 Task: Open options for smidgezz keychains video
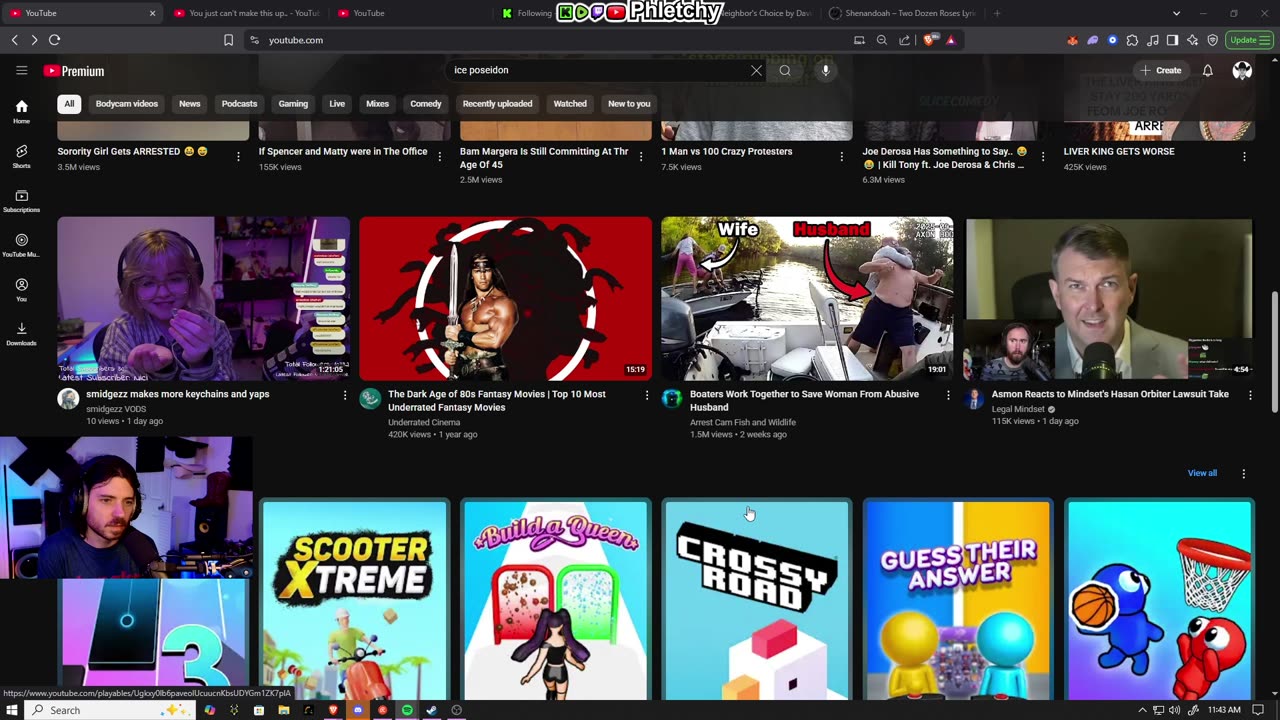click(x=345, y=396)
